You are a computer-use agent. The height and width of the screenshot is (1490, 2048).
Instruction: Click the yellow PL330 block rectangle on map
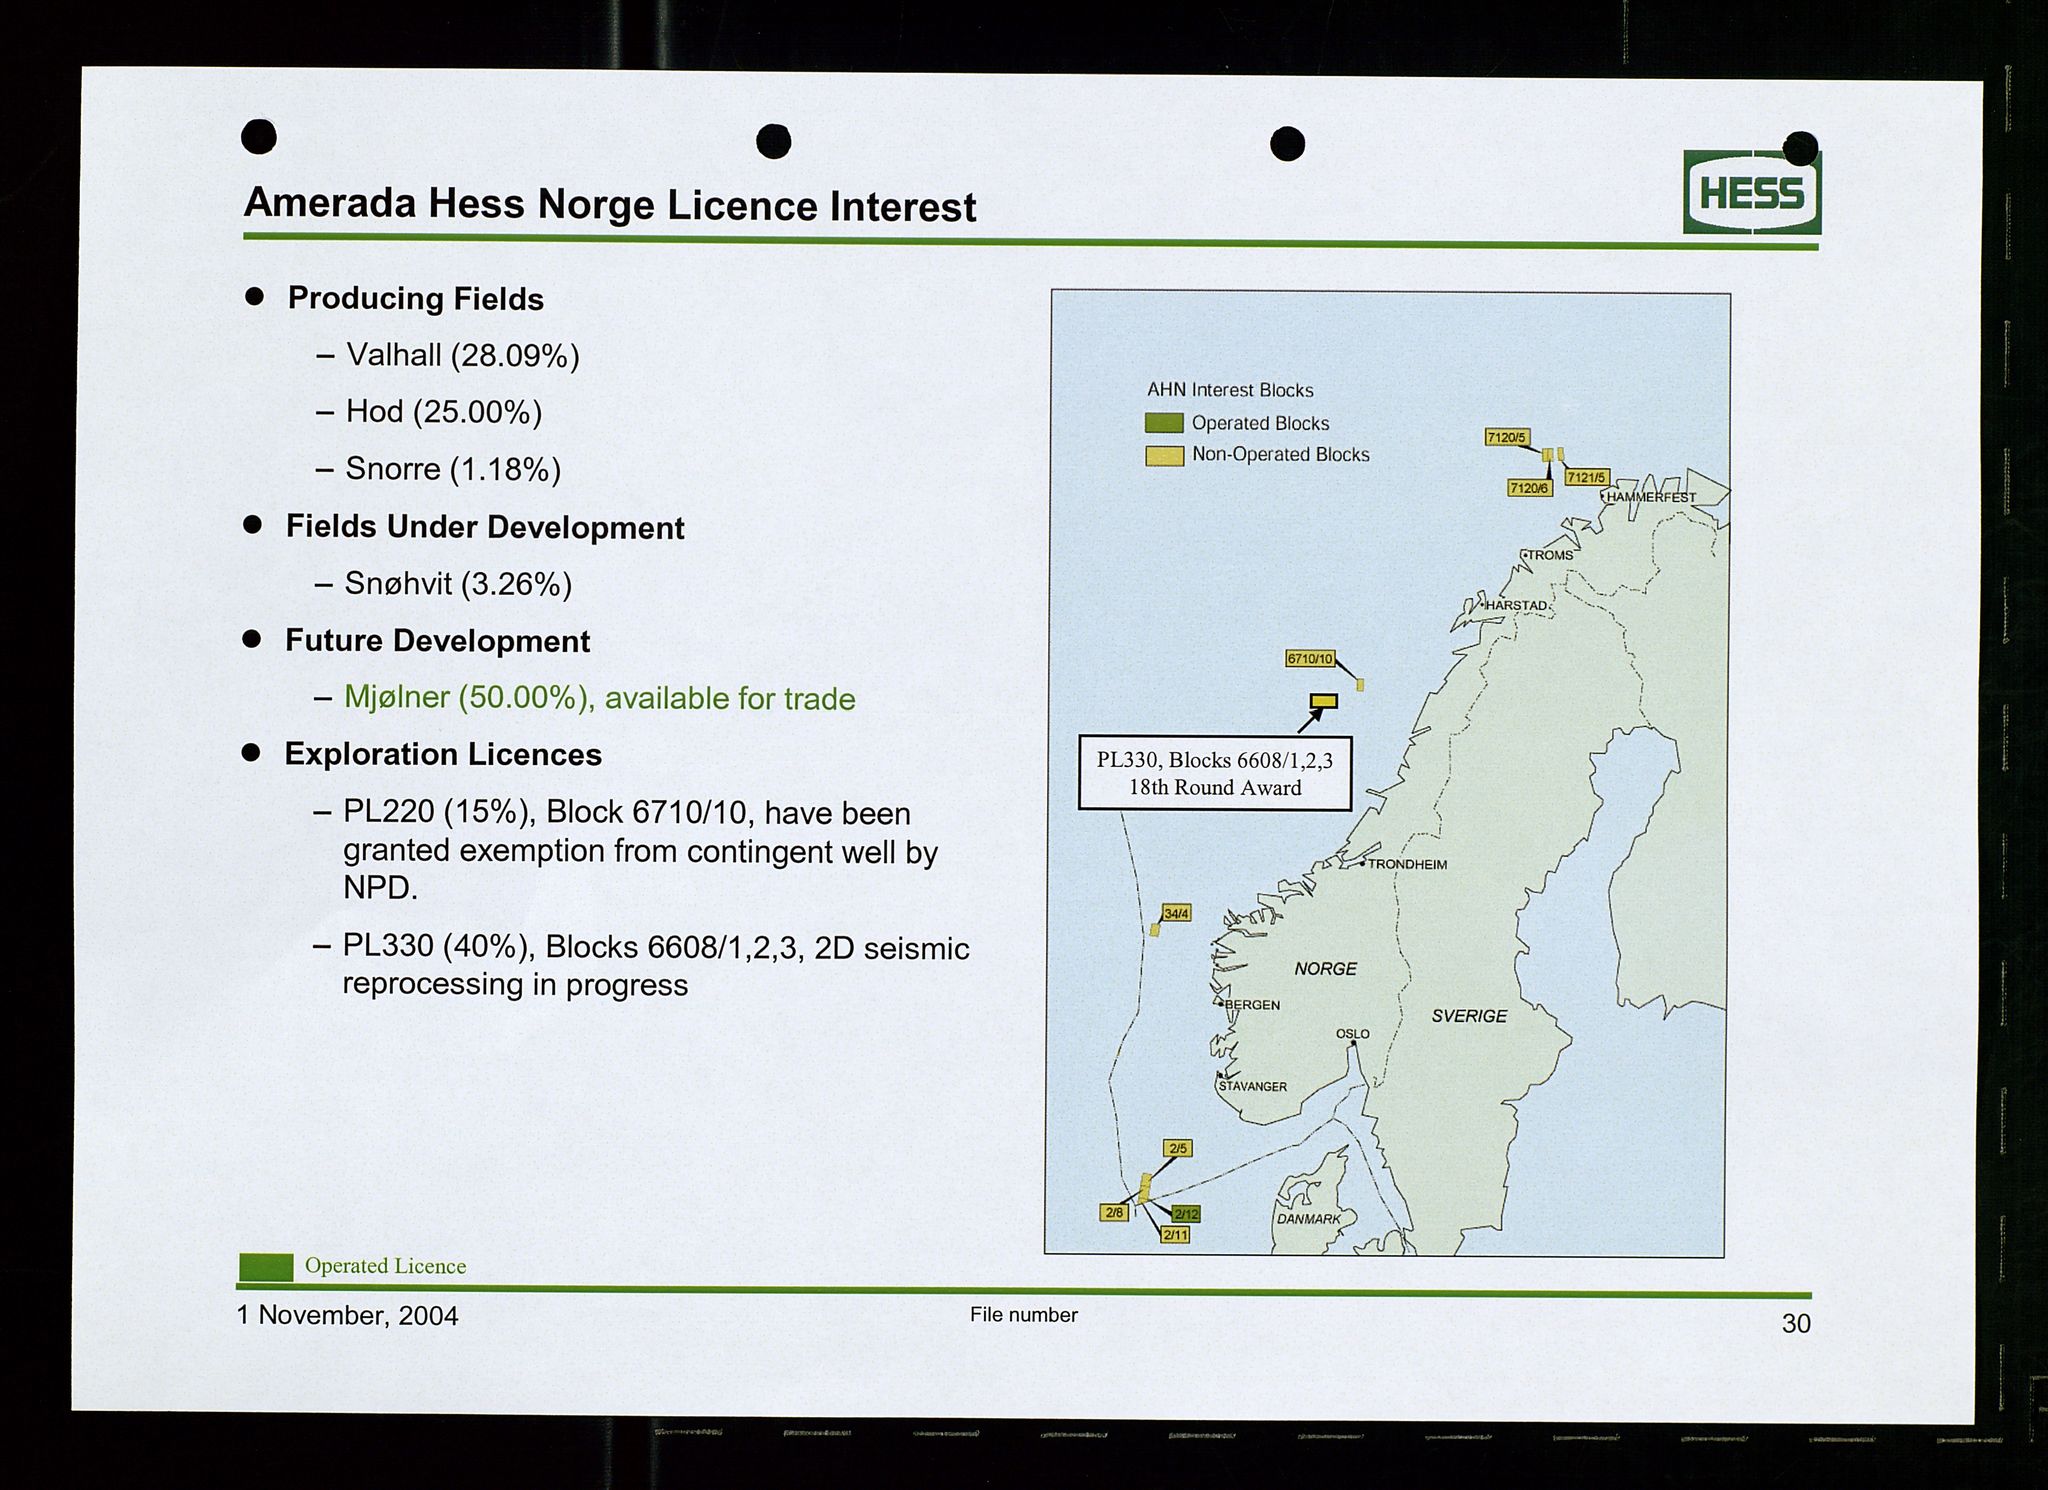[1323, 701]
